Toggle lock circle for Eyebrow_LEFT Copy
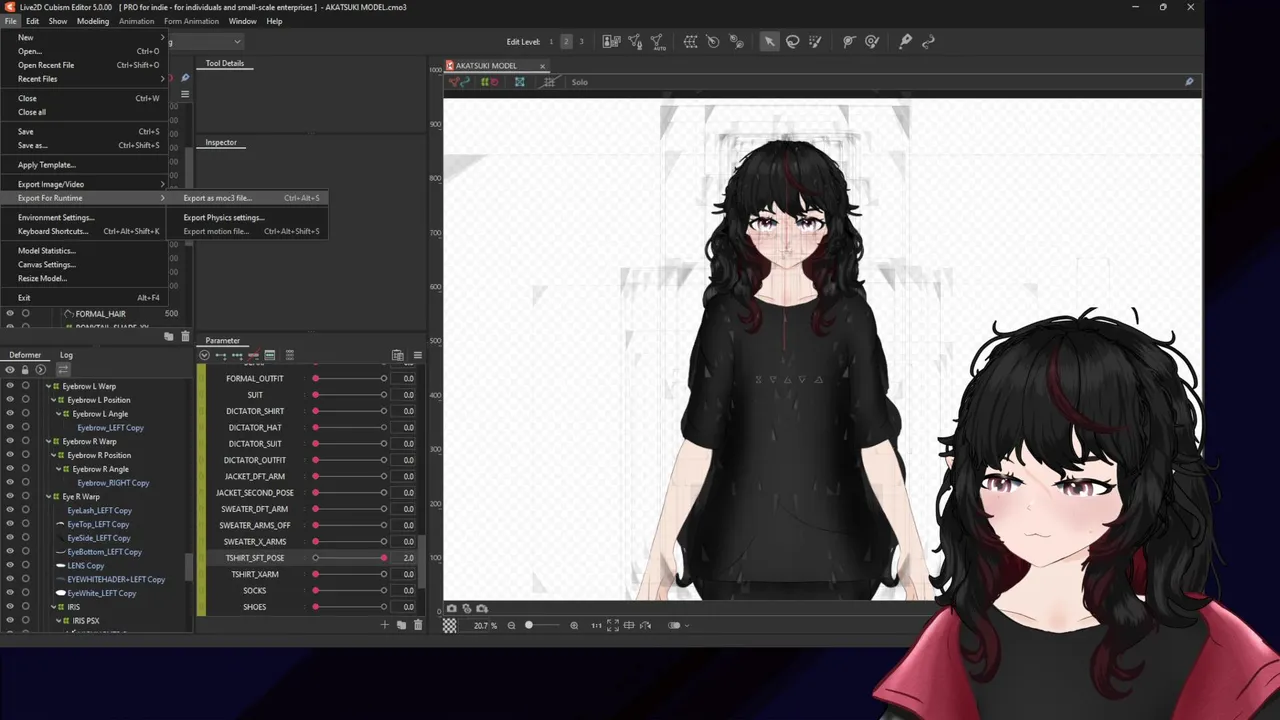This screenshot has width=1280, height=720. pos(26,427)
